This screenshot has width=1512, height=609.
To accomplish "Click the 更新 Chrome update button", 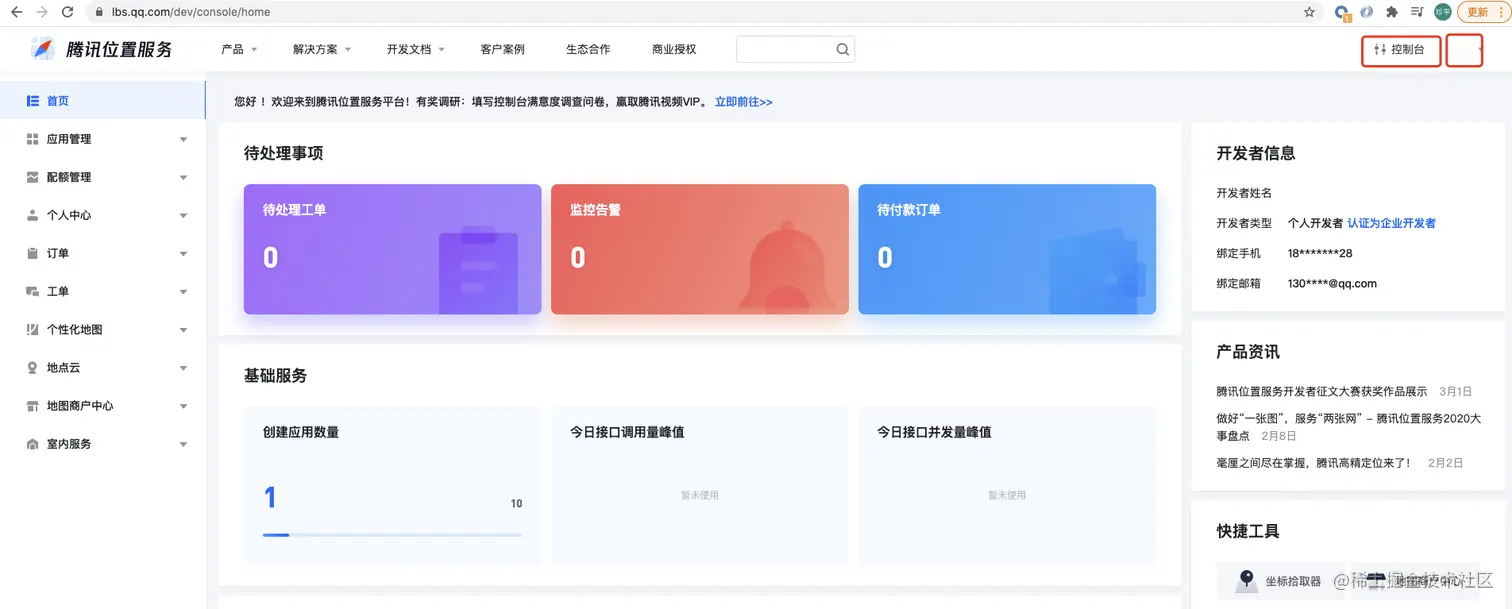I will 1477,12.
